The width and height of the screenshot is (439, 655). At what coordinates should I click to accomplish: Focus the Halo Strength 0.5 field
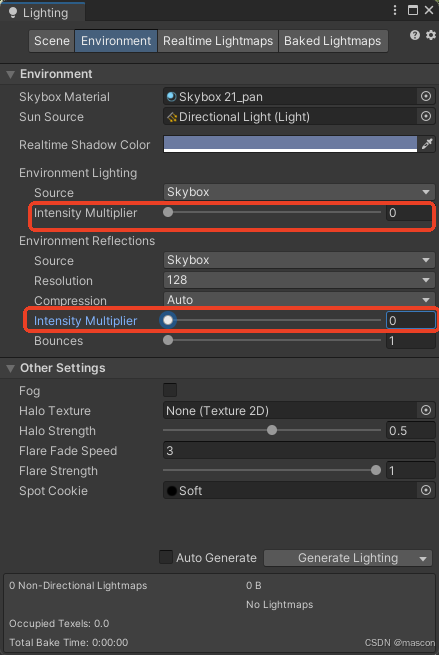coord(411,430)
